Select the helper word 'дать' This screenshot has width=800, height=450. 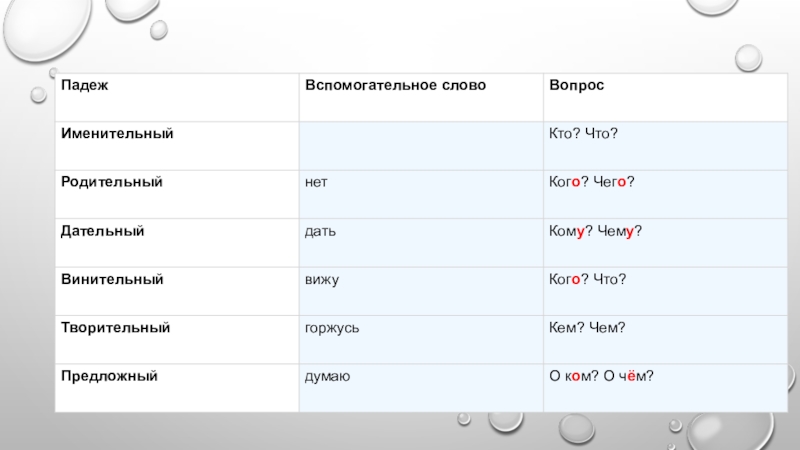point(320,231)
